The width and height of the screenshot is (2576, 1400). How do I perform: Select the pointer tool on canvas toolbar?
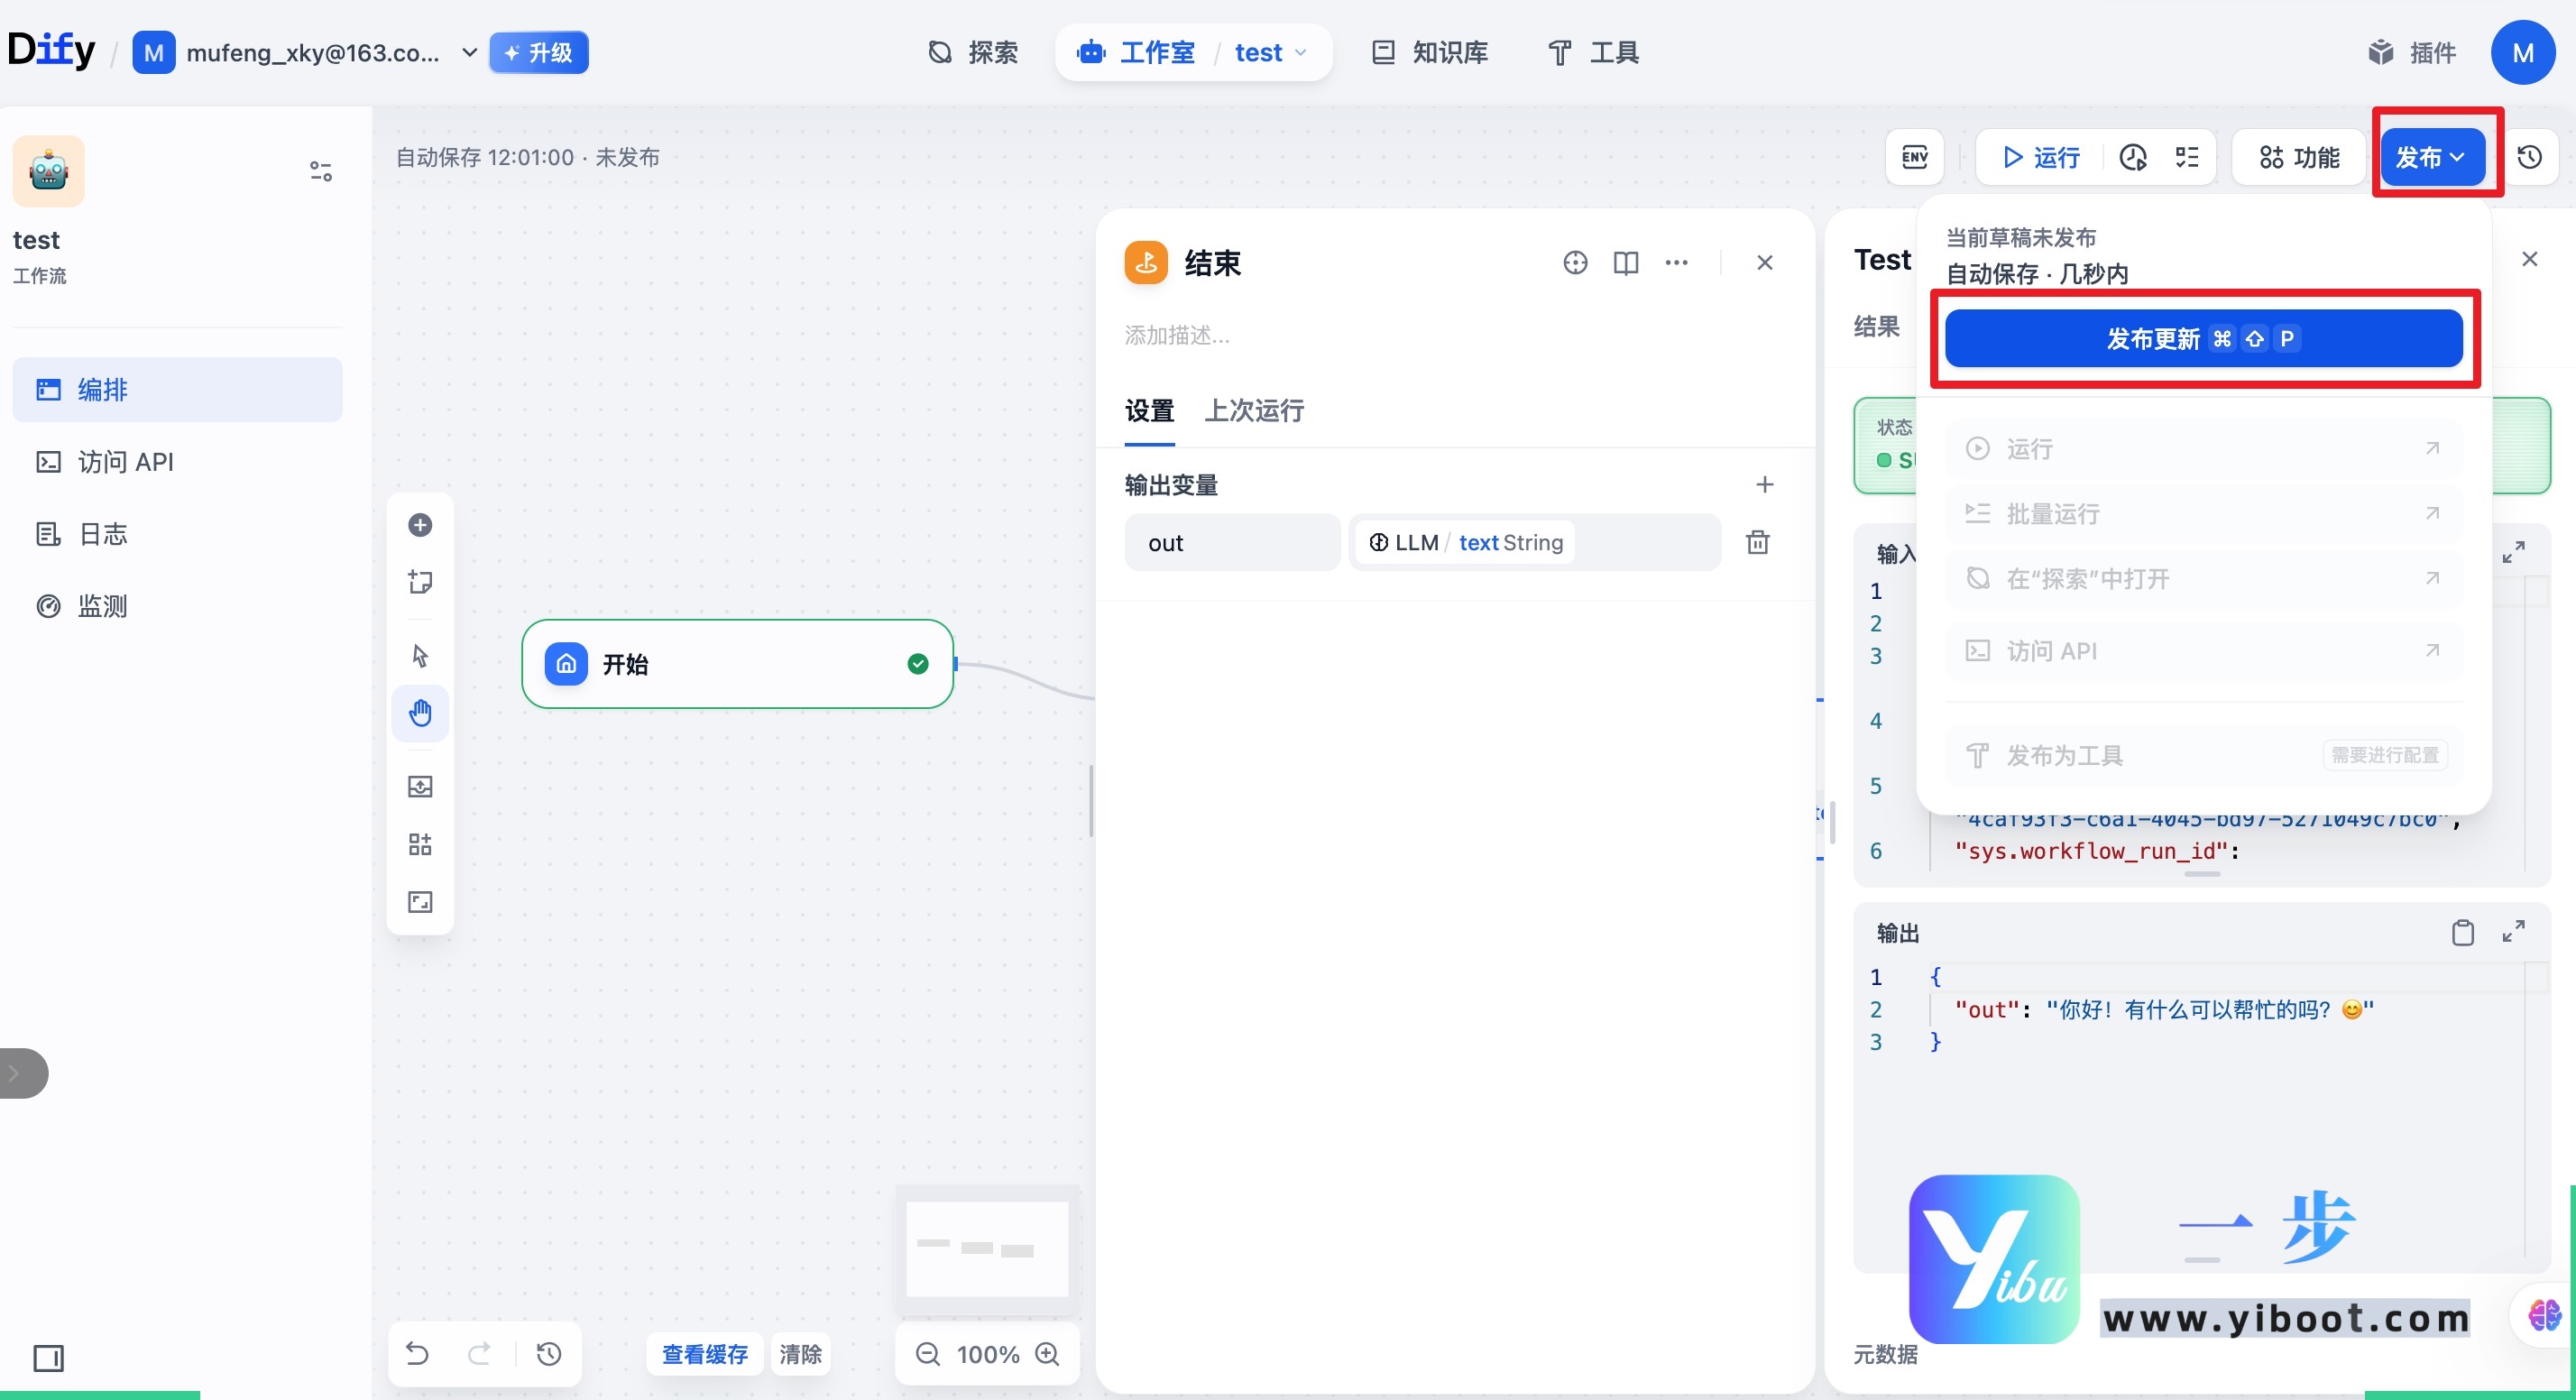420,655
